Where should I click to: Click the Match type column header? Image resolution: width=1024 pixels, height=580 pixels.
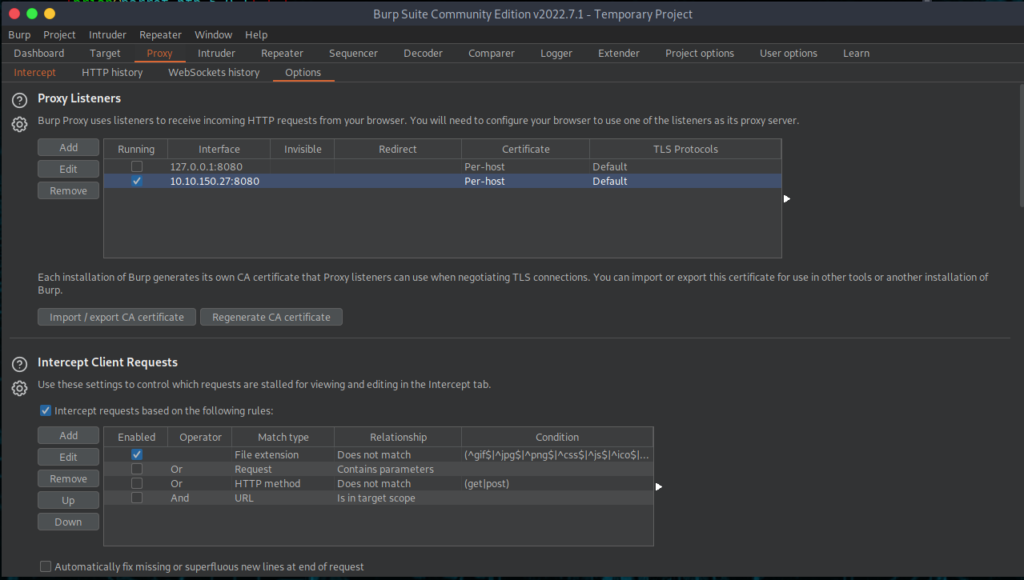283,437
